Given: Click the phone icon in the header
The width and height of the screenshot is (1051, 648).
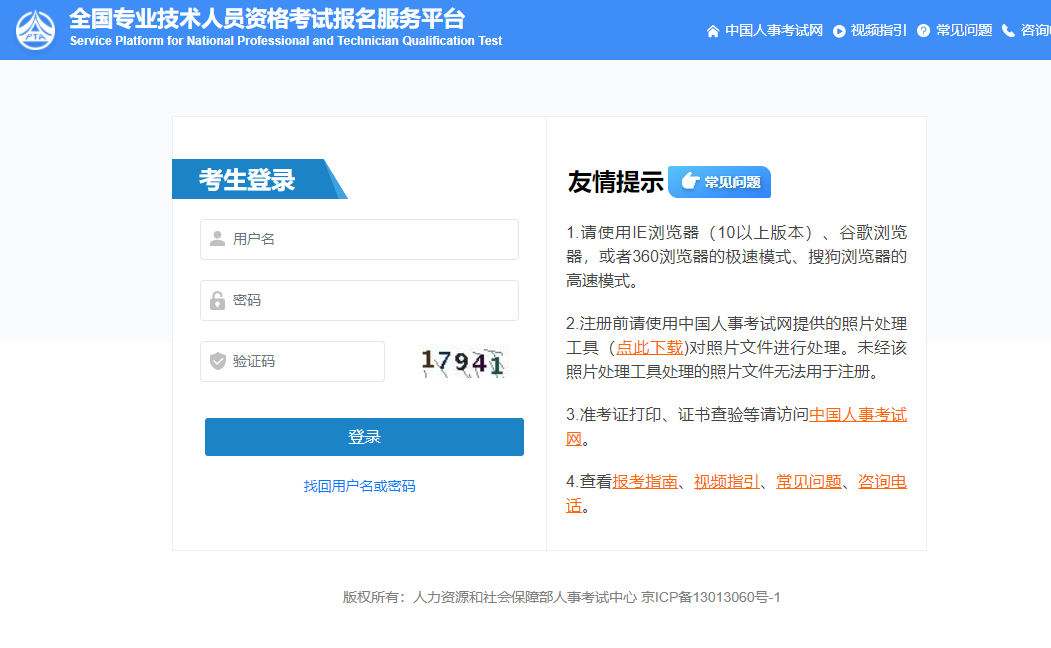Looking at the screenshot, I should pyautogui.click(x=1008, y=31).
